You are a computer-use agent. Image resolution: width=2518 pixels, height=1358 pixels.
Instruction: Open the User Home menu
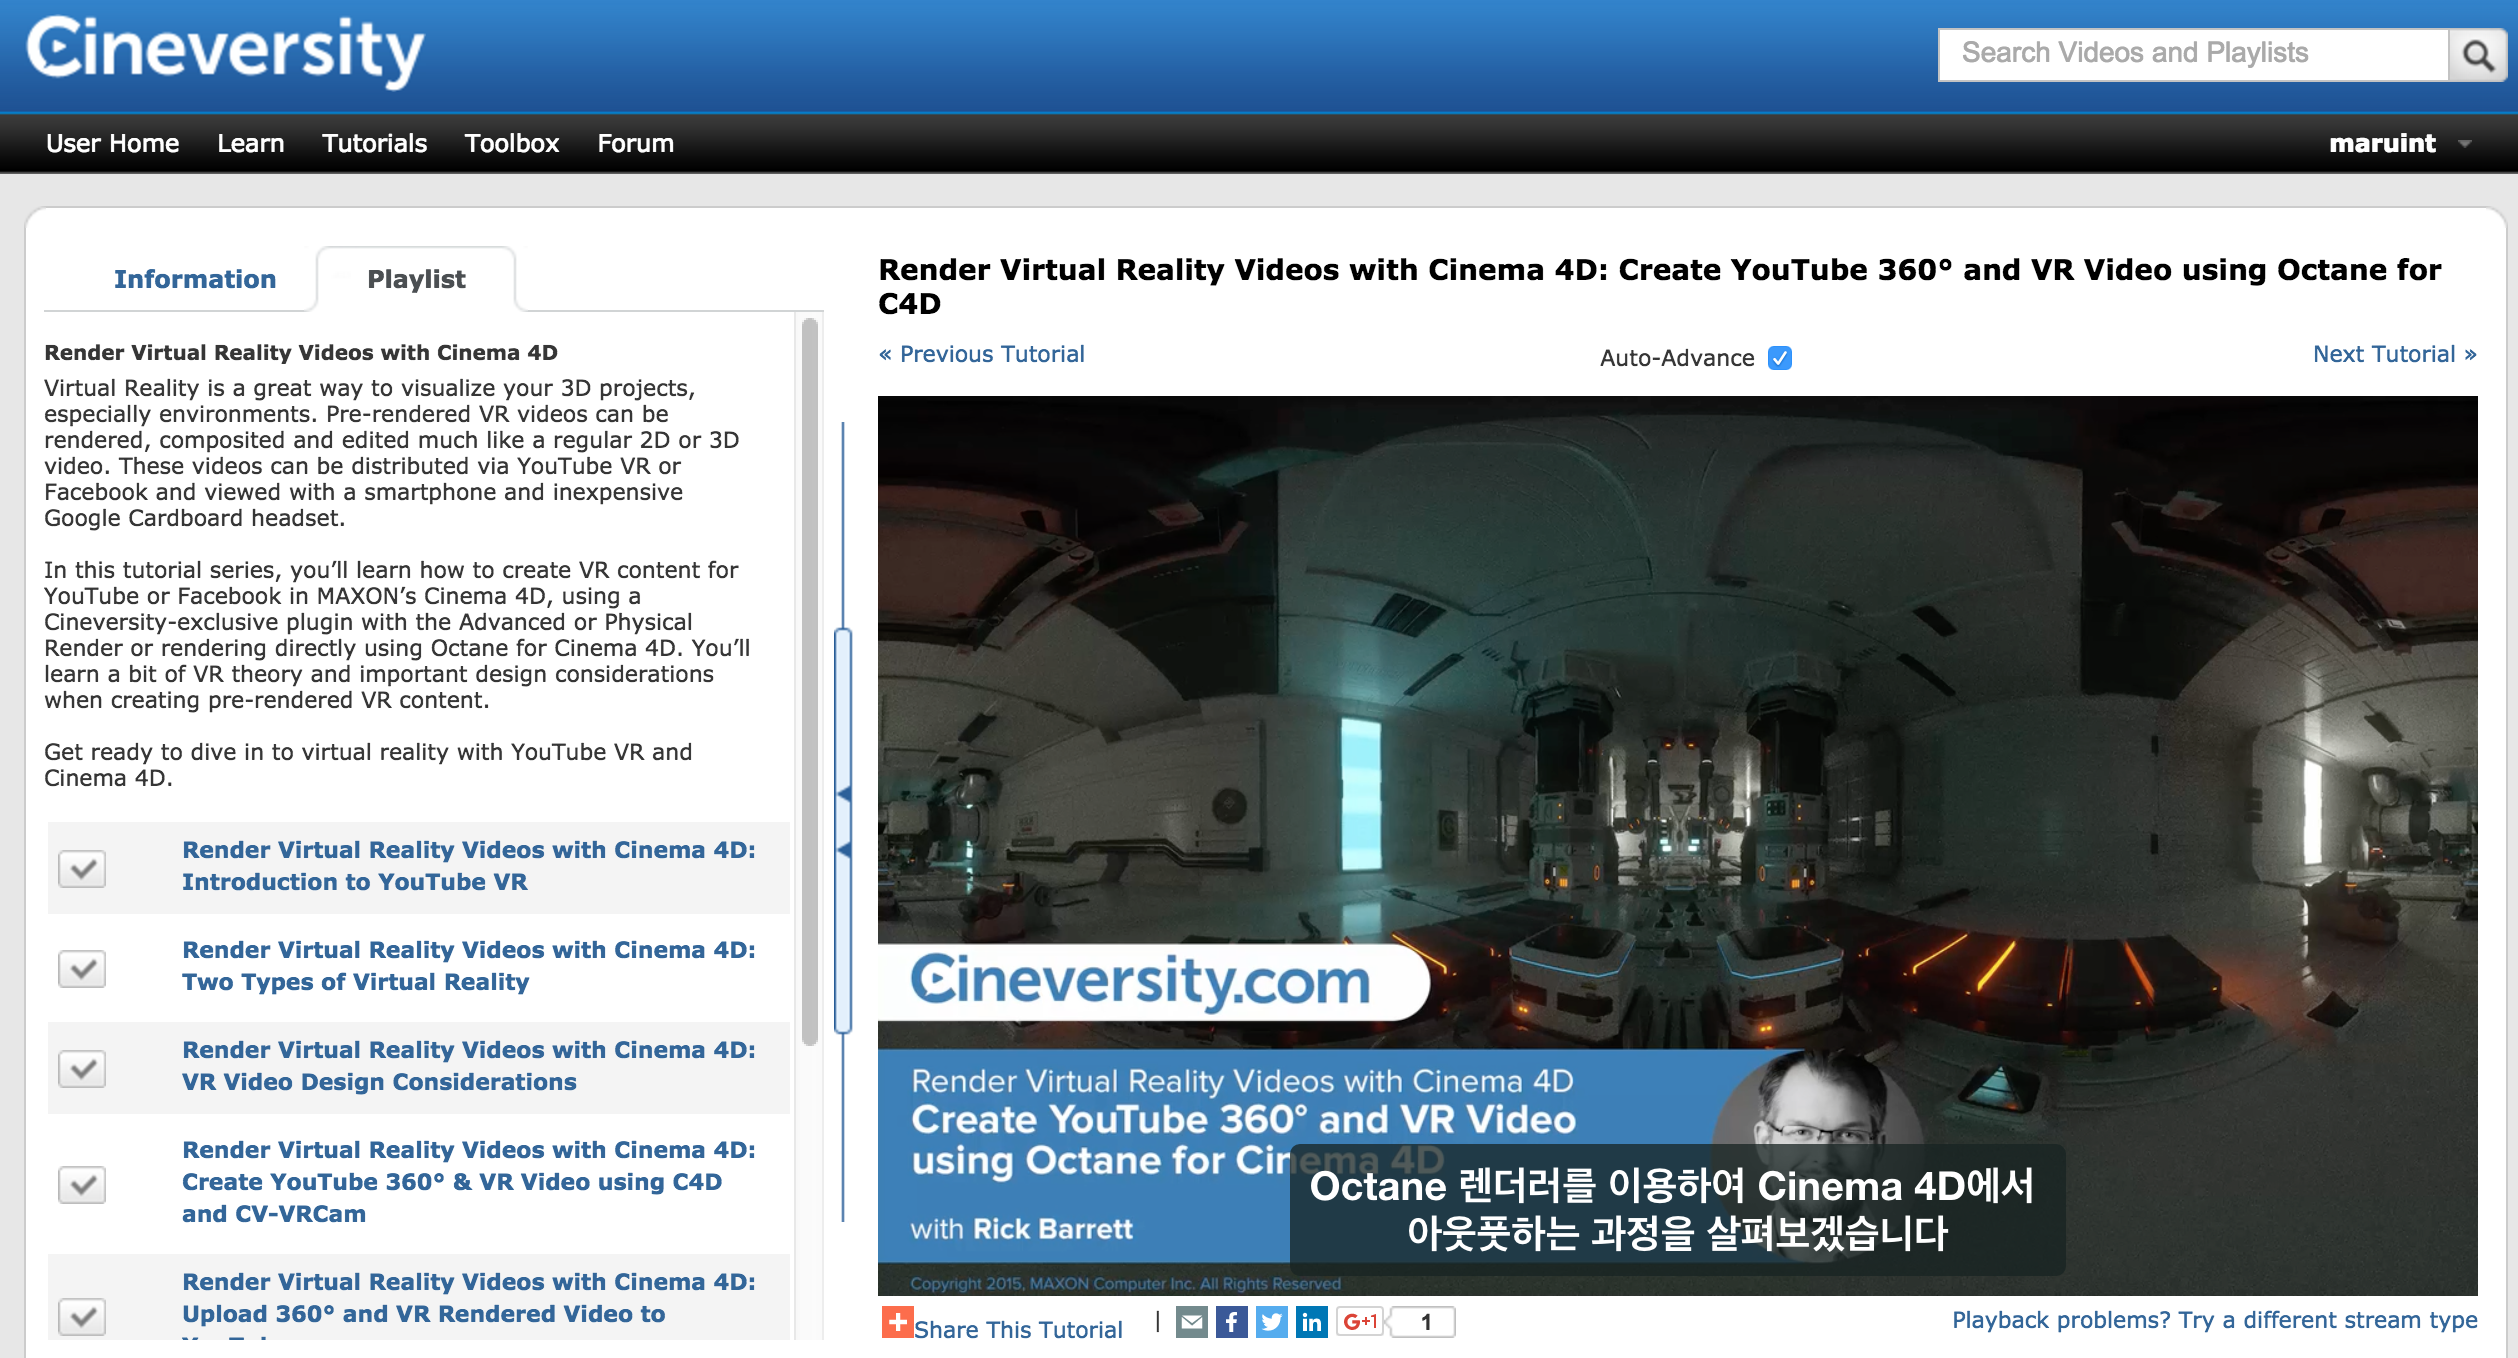[112, 143]
